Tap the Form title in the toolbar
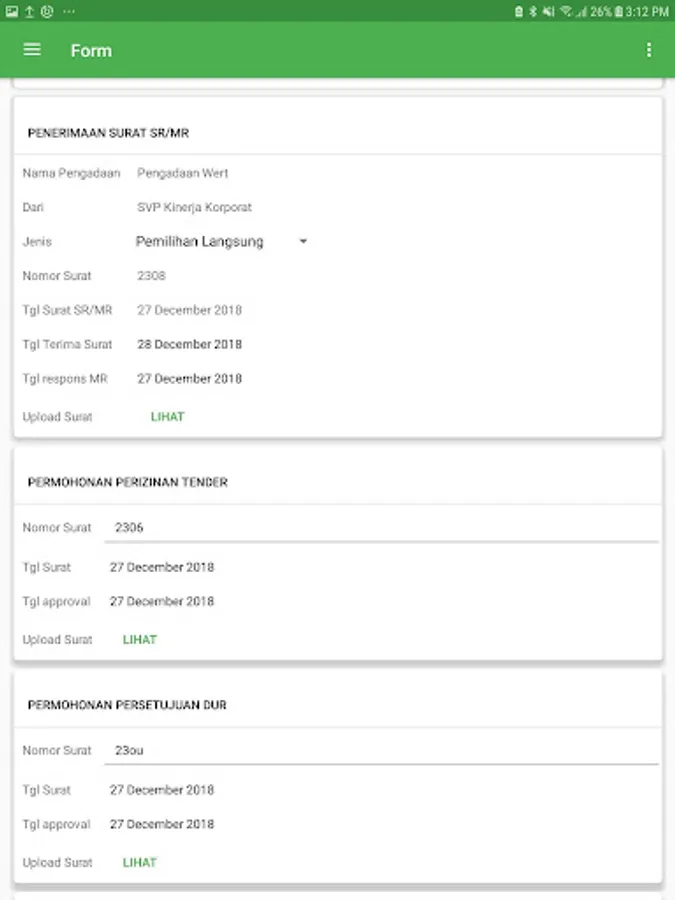The image size is (675, 900). [x=91, y=50]
